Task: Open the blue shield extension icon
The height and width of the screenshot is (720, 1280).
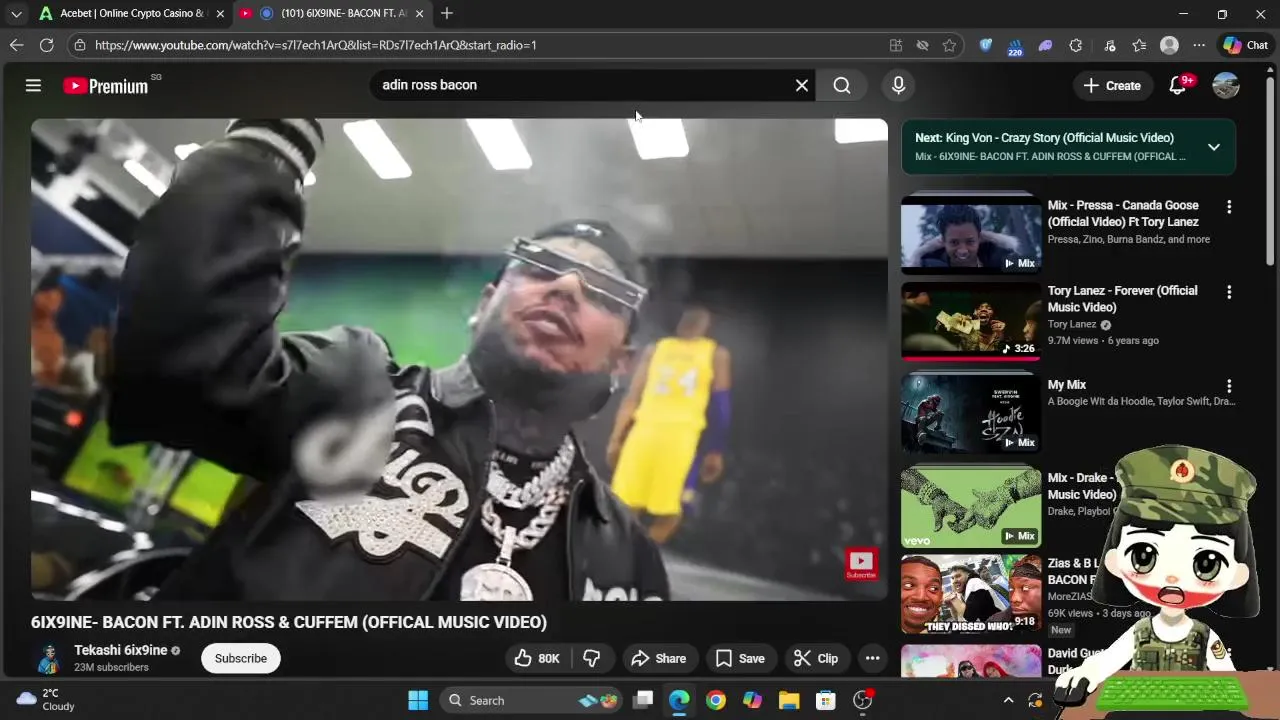Action: [x=986, y=45]
